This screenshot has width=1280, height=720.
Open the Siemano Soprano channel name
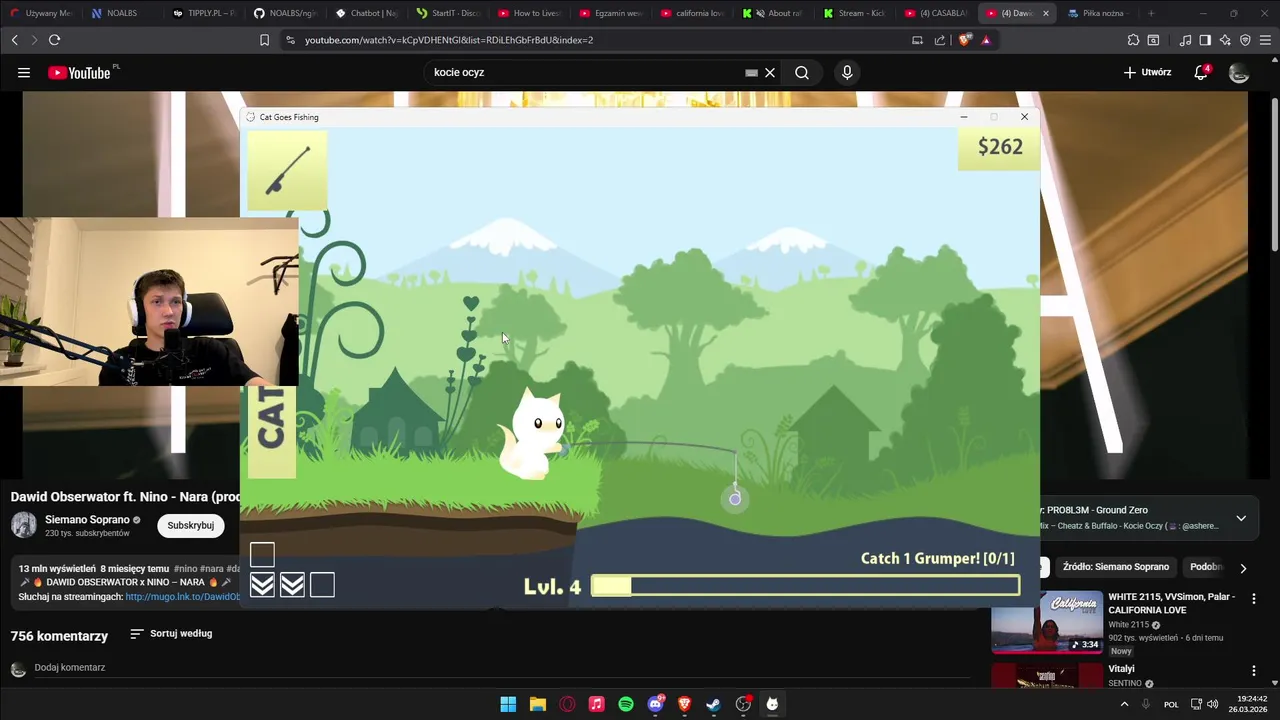tap(87, 520)
